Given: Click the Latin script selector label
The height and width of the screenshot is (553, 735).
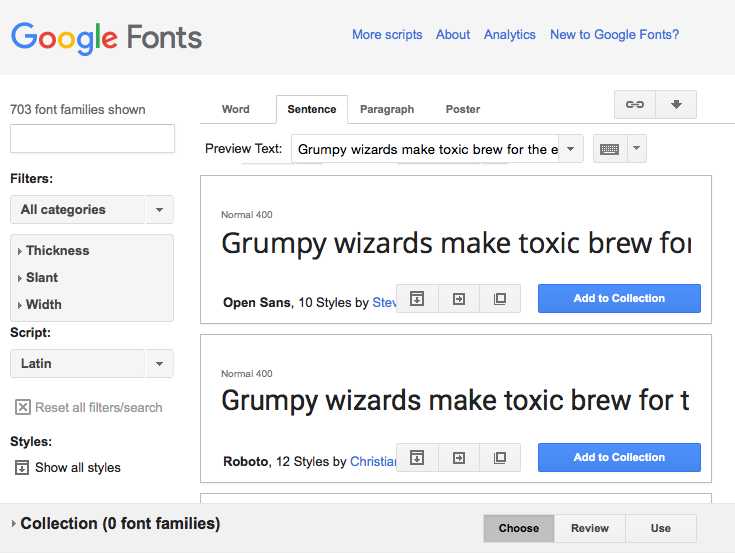Looking at the screenshot, I should pyautogui.click(x=77, y=364).
